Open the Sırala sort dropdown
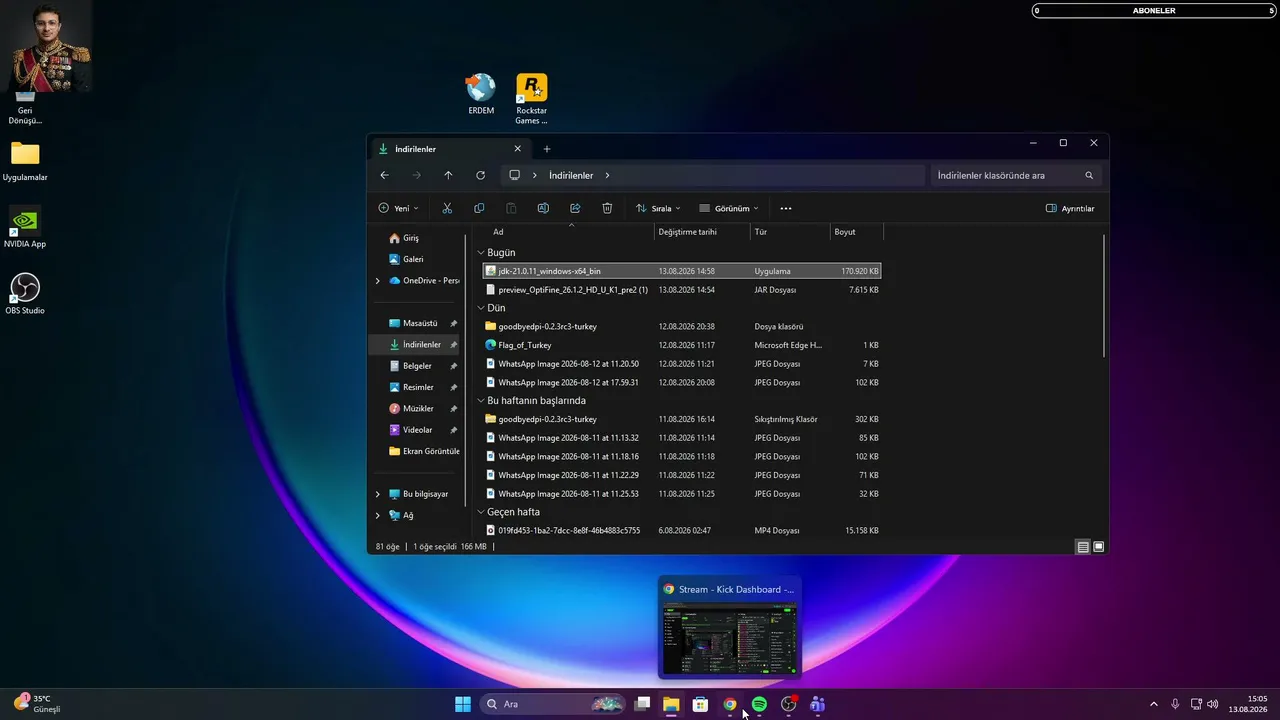Screen dimensions: 1280x720 [658, 208]
